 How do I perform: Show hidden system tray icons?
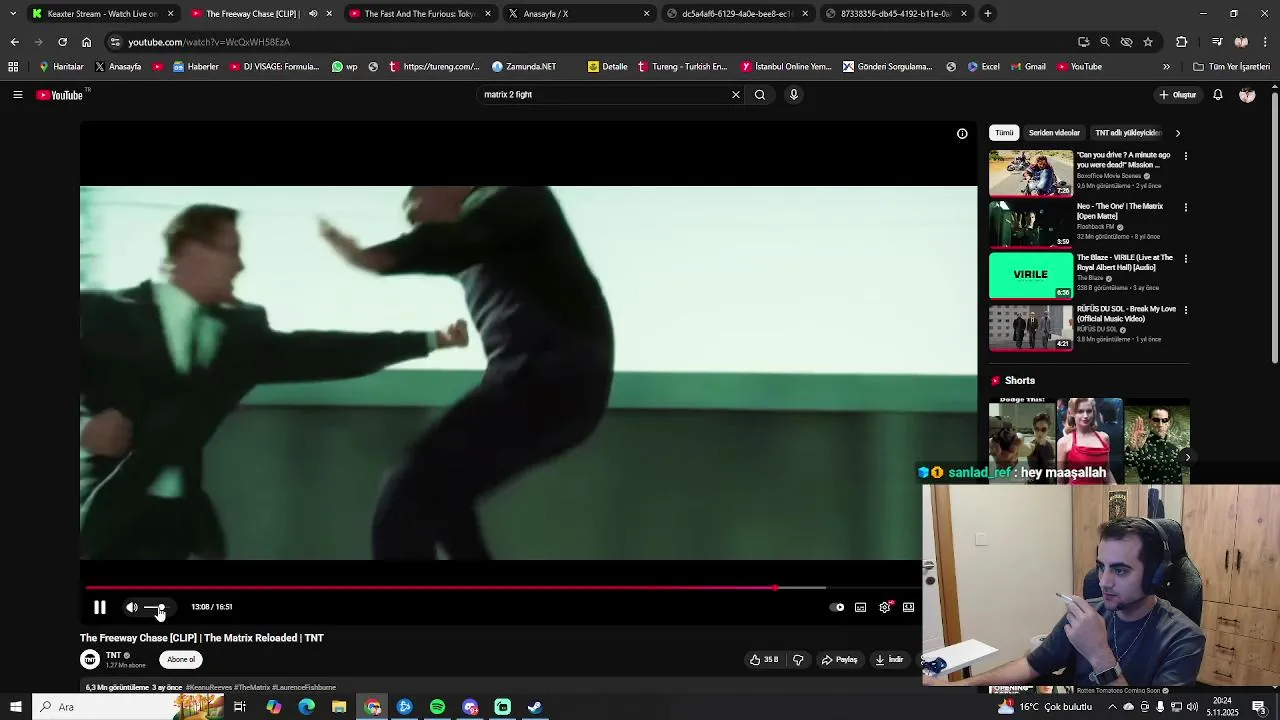(x=1111, y=707)
